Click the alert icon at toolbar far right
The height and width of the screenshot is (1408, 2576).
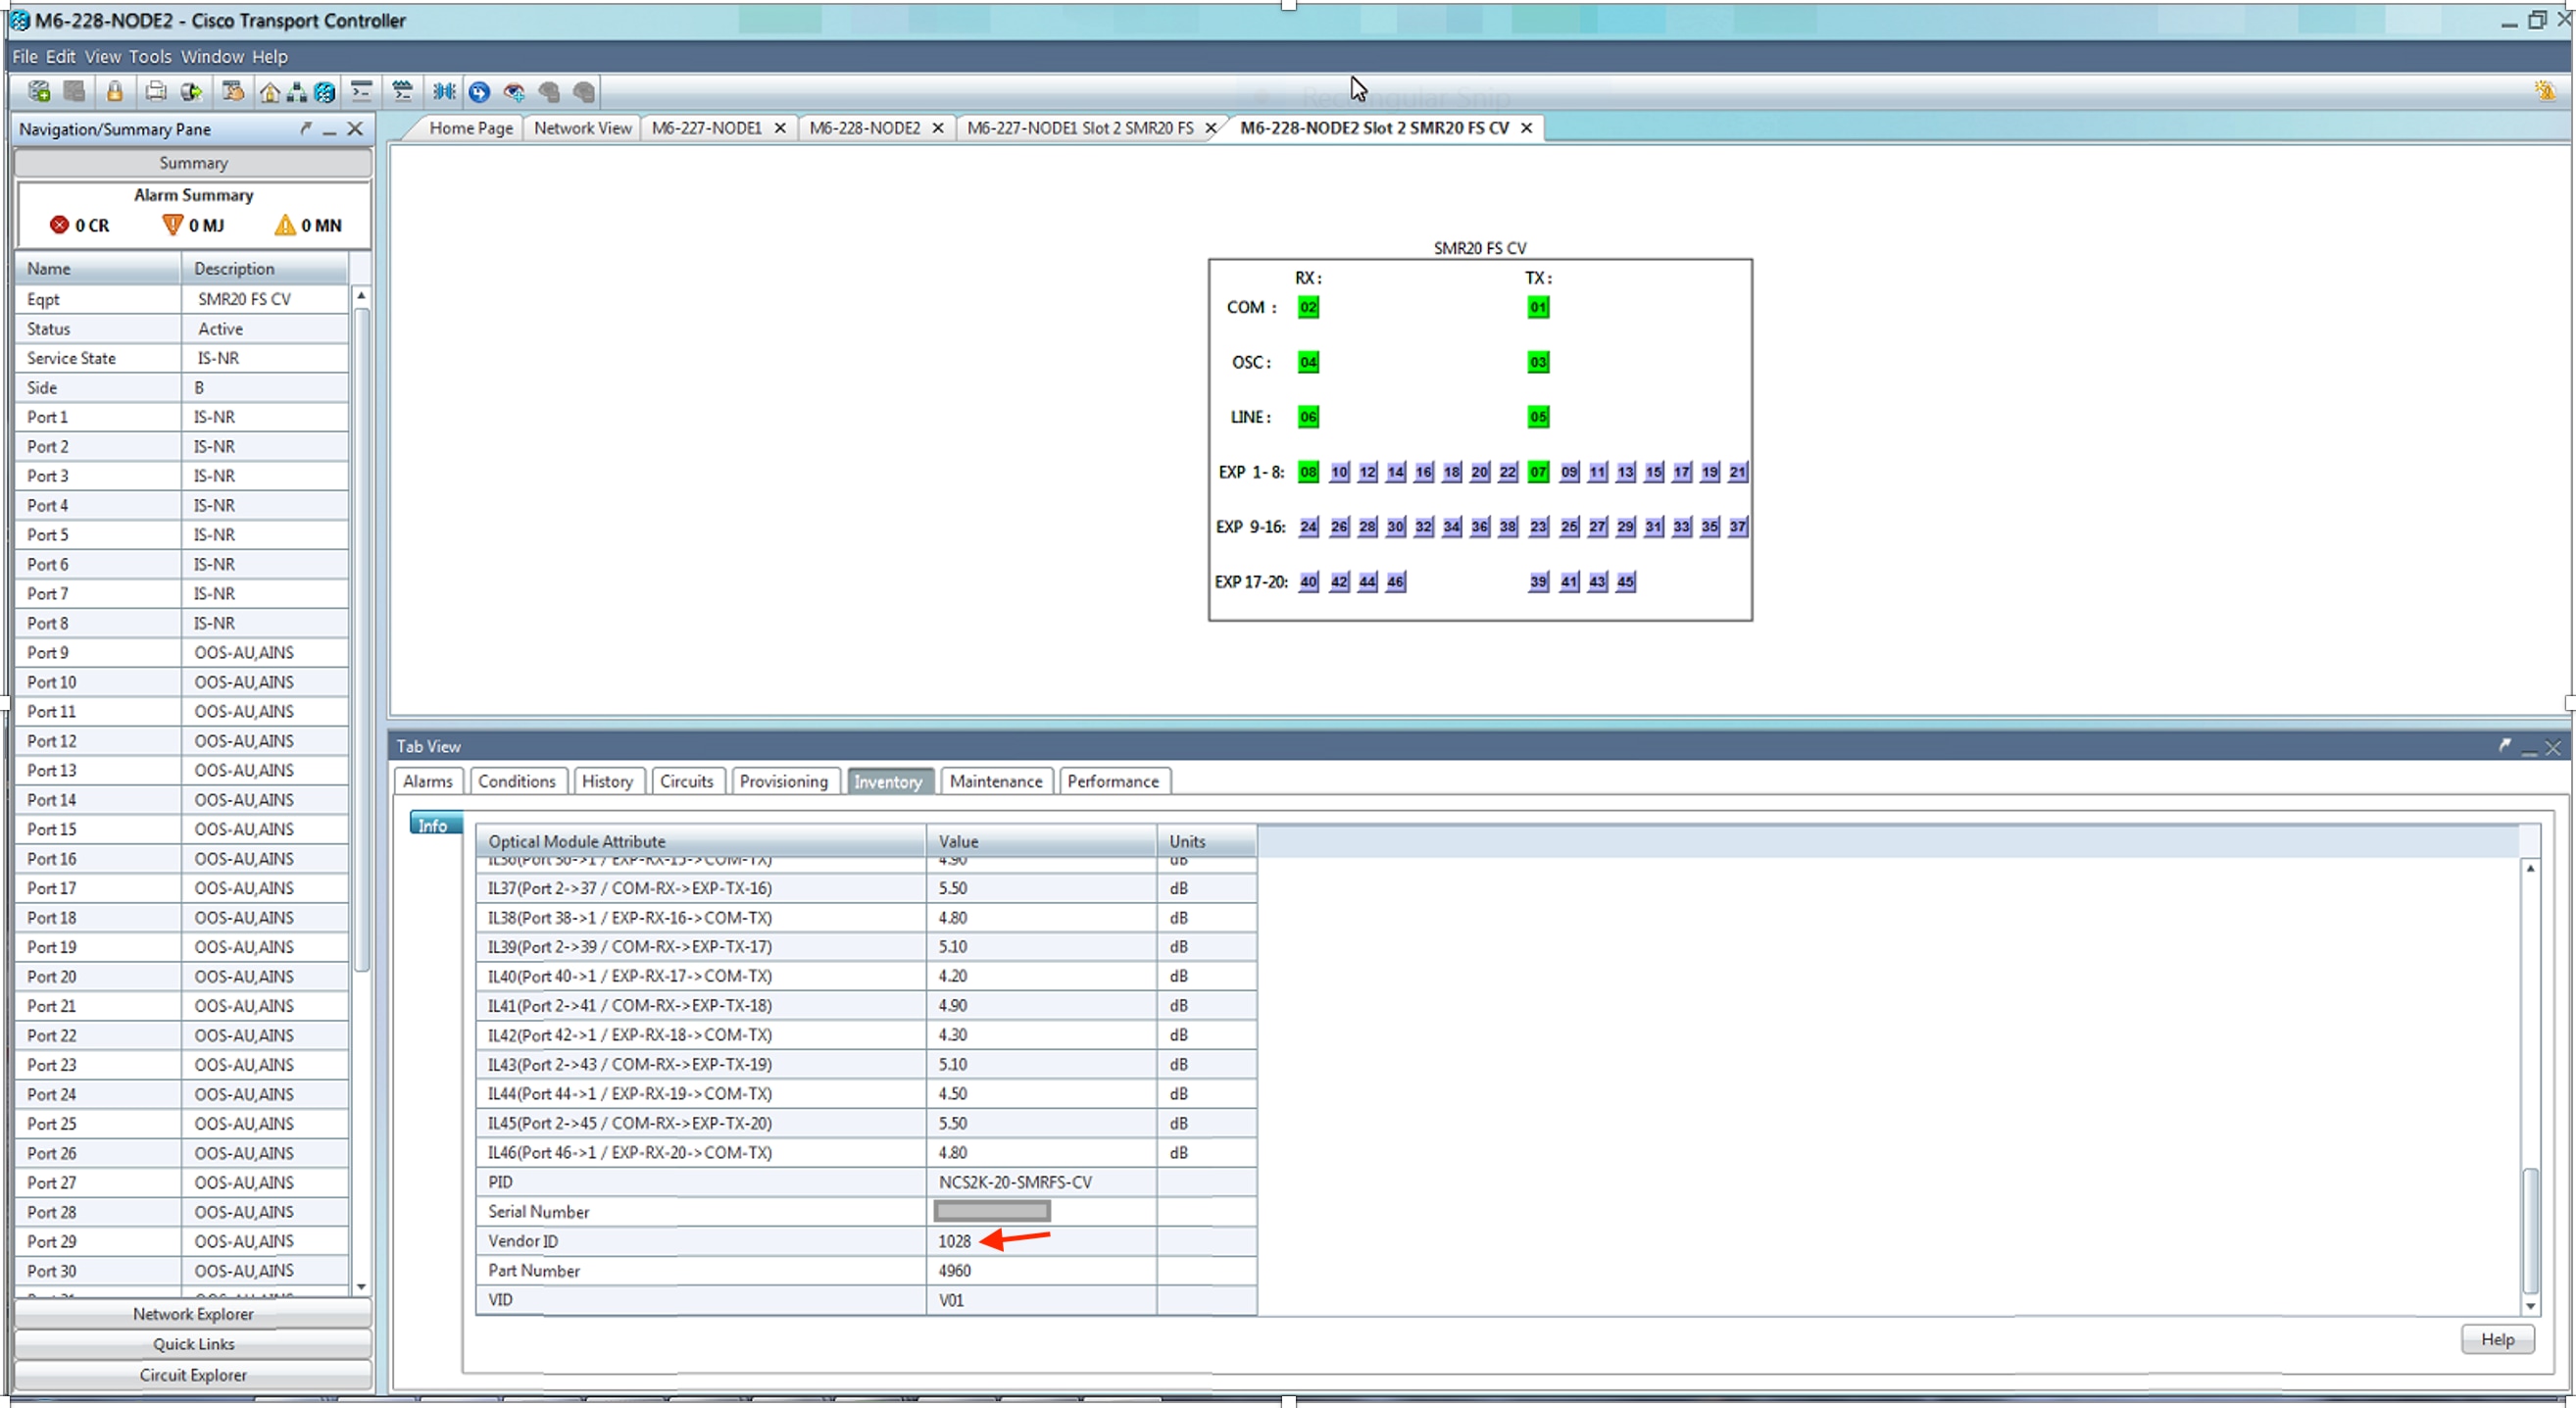click(x=2545, y=92)
